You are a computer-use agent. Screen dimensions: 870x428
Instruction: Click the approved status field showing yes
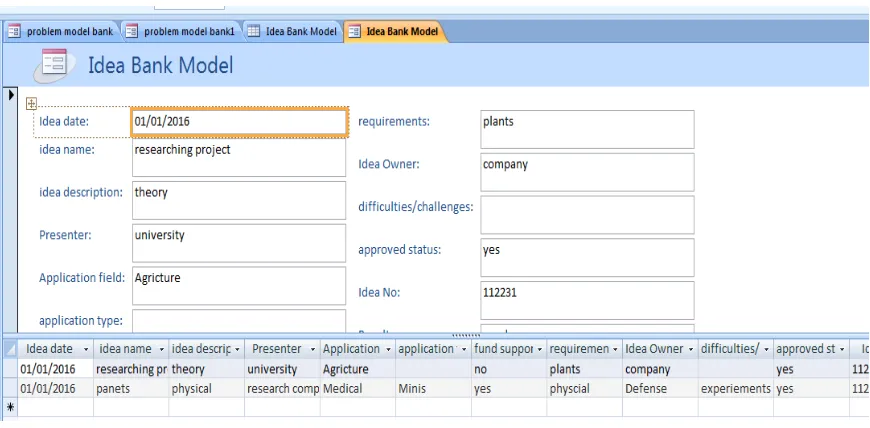tap(587, 258)
